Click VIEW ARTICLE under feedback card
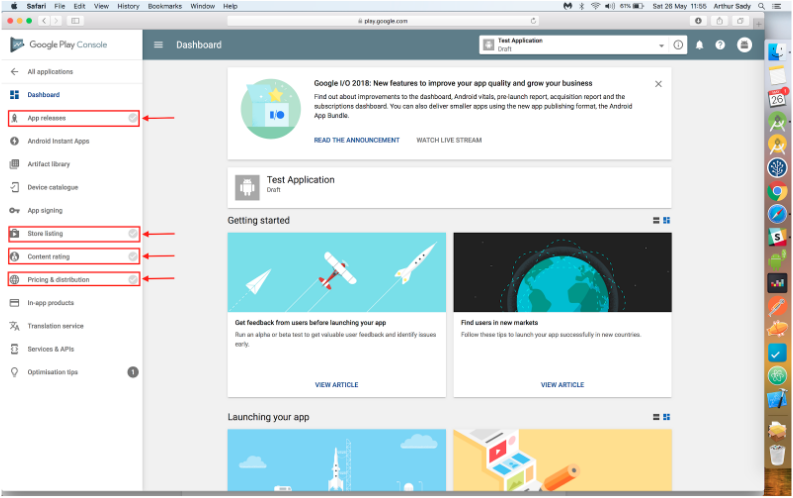Viewport: 793px width, 498px height. coord(336,385)
